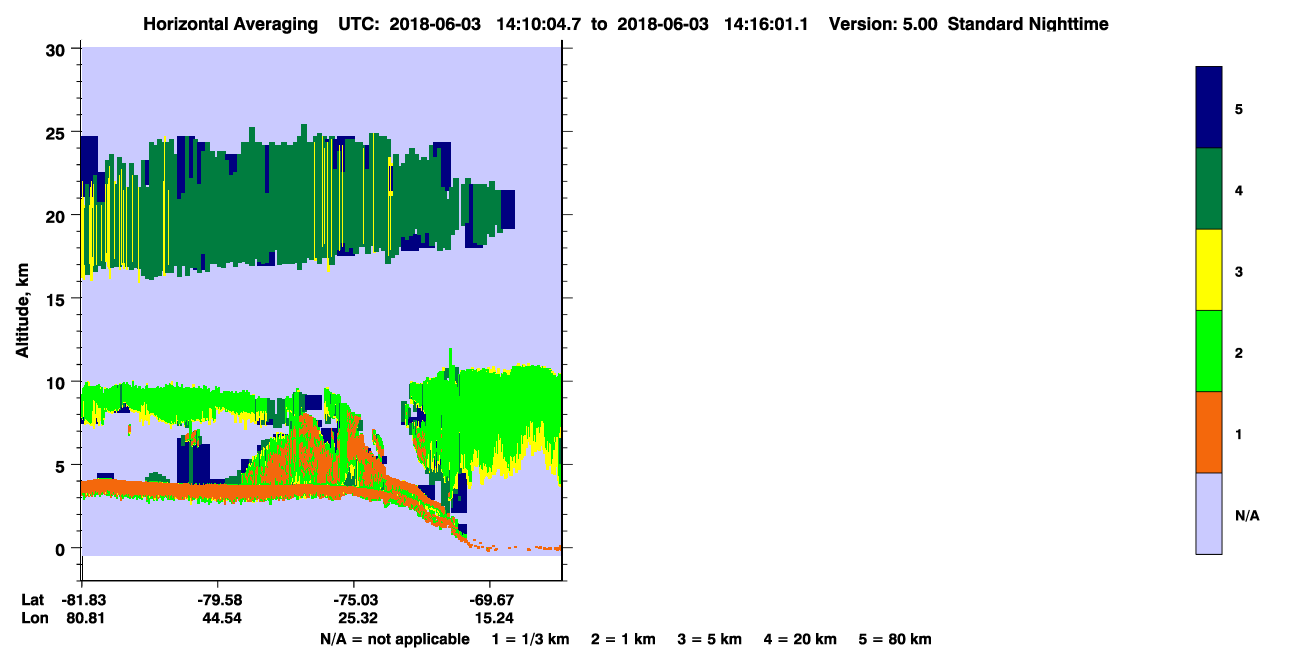Click the longitude value '25.32'

click(x=357, y=619)
